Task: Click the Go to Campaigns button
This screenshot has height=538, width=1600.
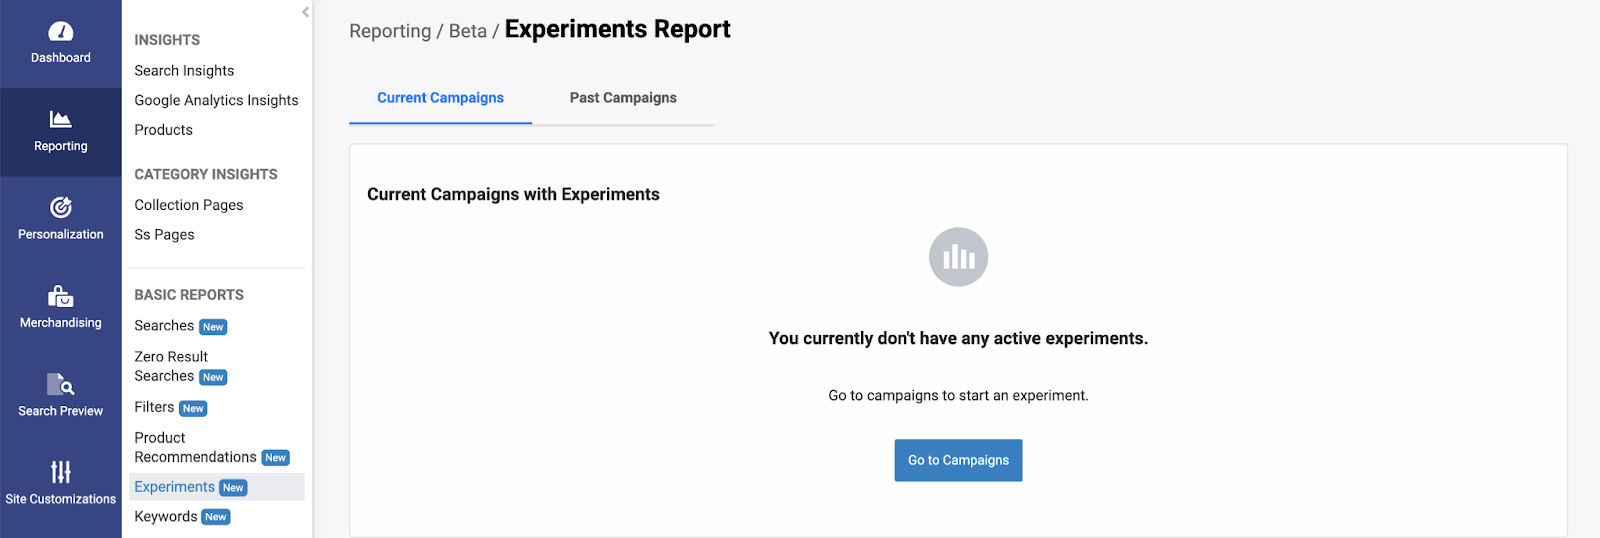Action: click(958, 460)
